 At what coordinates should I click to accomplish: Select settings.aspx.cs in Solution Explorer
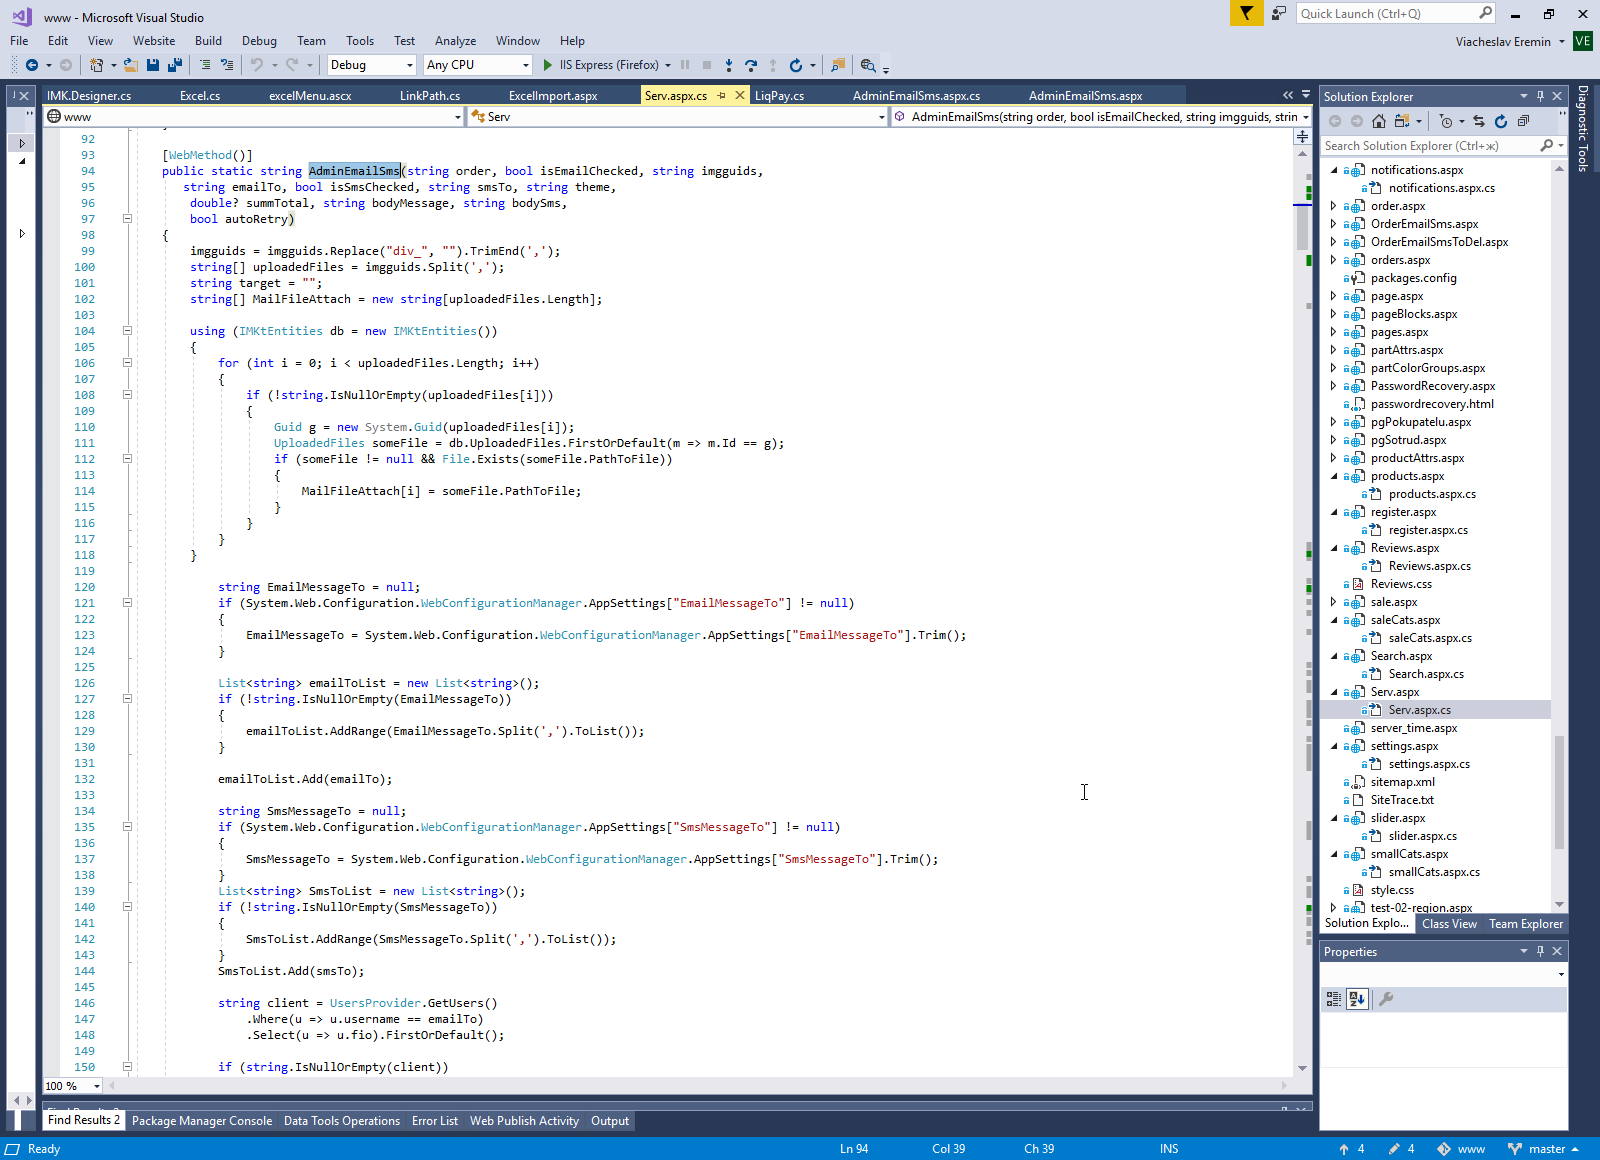click(x=1429, y=764)
